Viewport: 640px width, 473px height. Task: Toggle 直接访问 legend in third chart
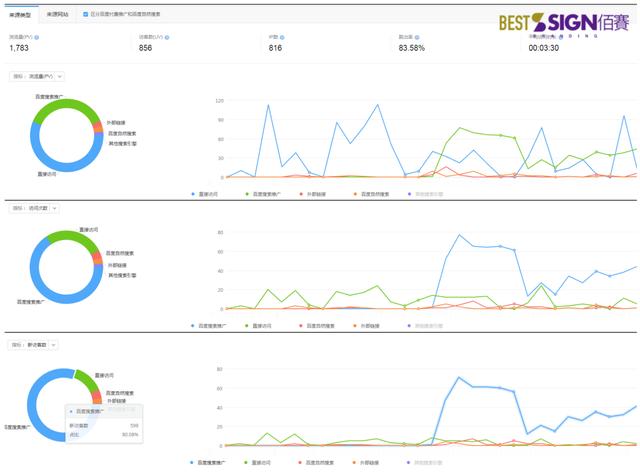coord(258,462)
